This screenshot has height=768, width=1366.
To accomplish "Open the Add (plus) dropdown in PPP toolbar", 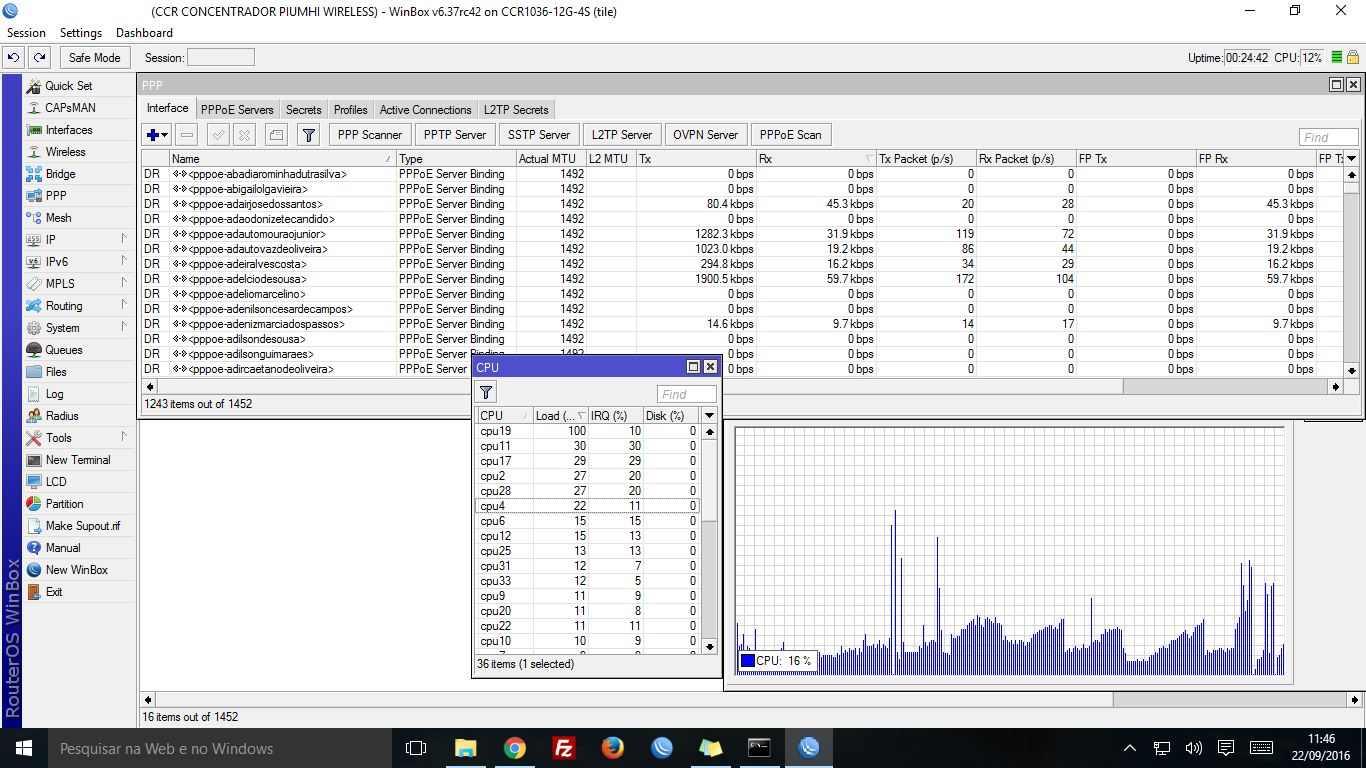I will [x=157, y=135].
